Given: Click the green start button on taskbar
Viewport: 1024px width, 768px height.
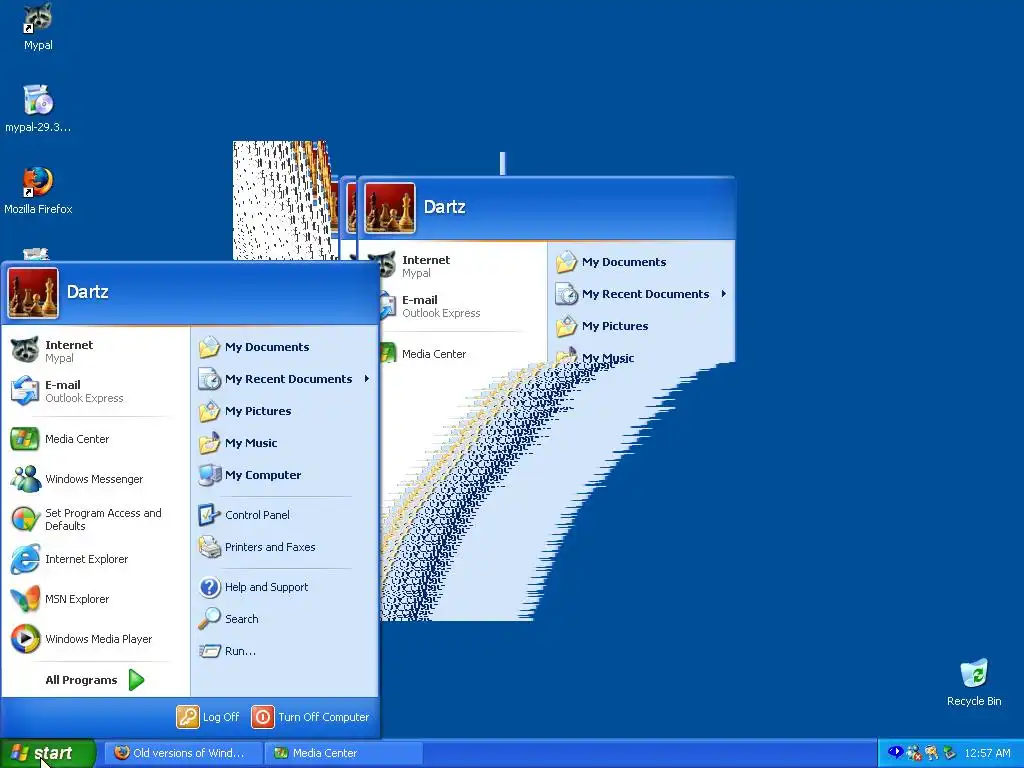Looking at the screenshot, I should (x=47, y=753).
